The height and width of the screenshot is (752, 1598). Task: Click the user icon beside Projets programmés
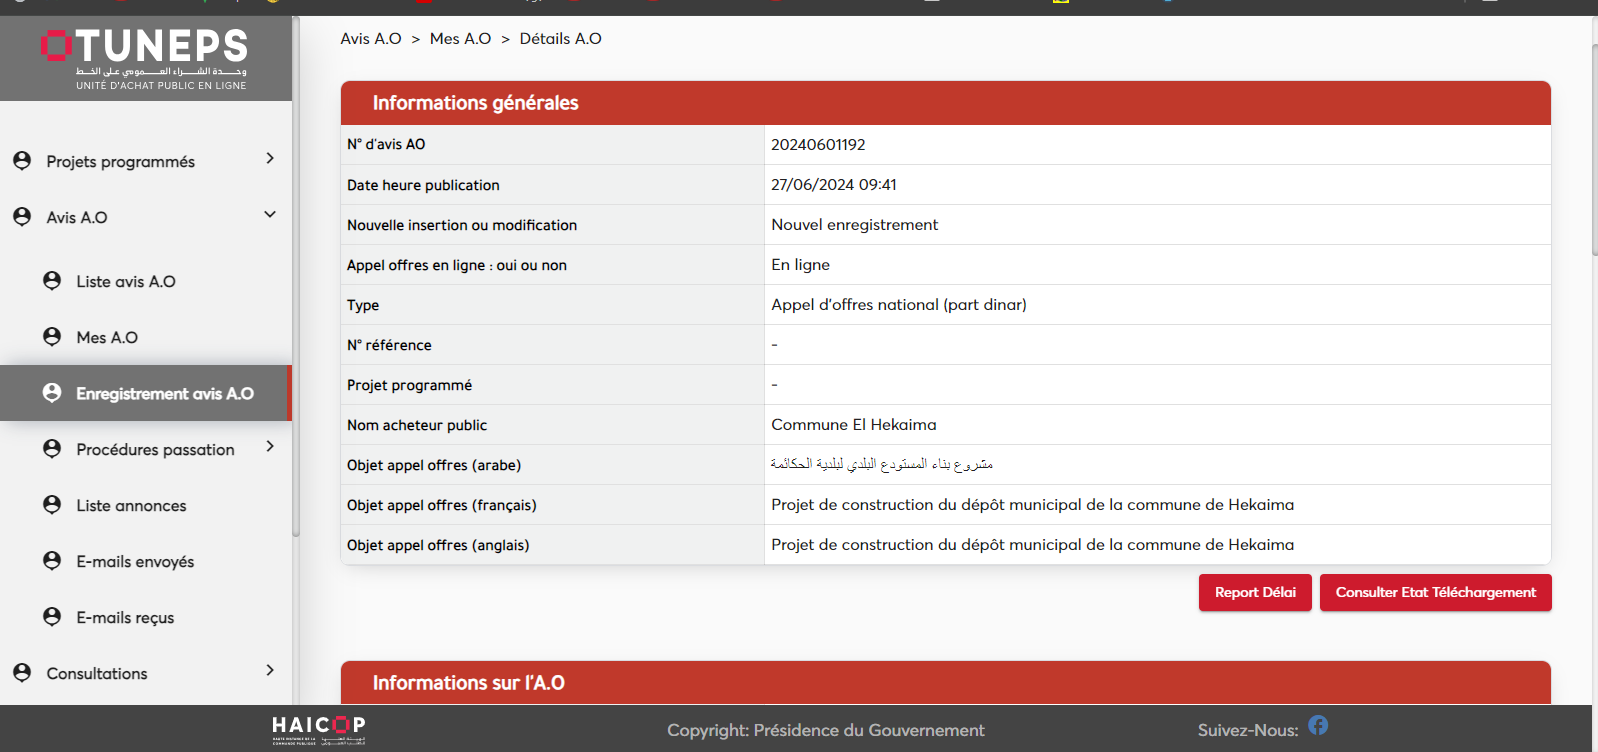click(x=22, y=160)
